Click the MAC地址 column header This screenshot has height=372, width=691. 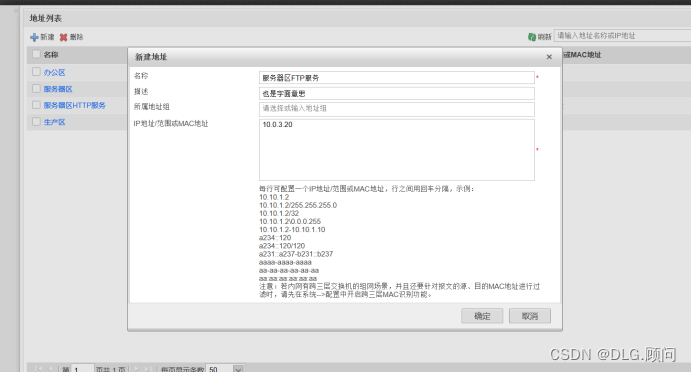[582, 55]
